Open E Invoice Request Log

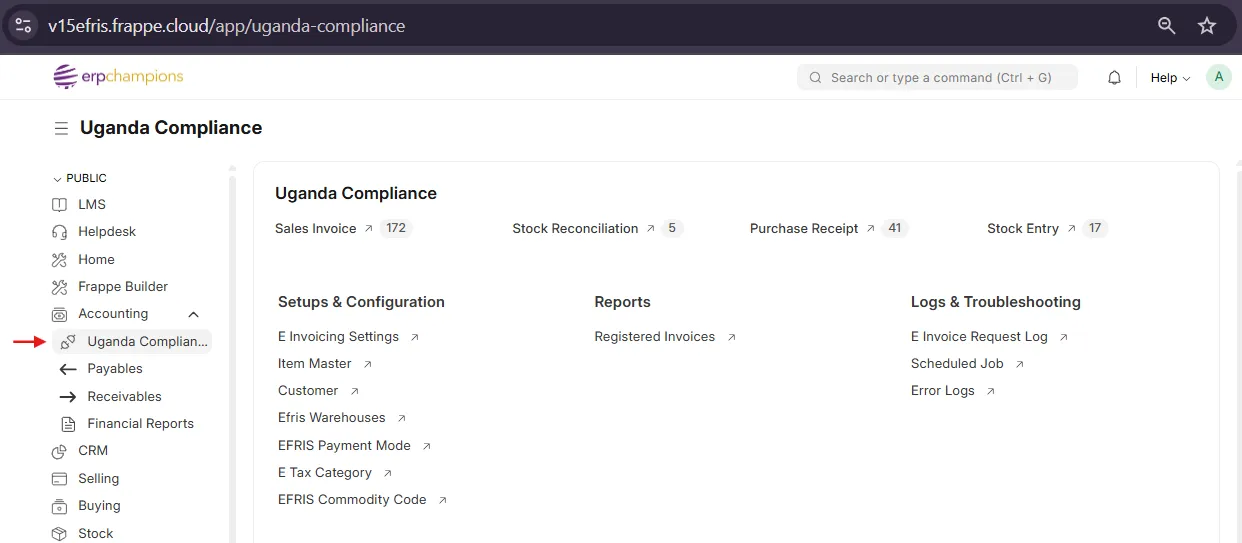(979, 337)
